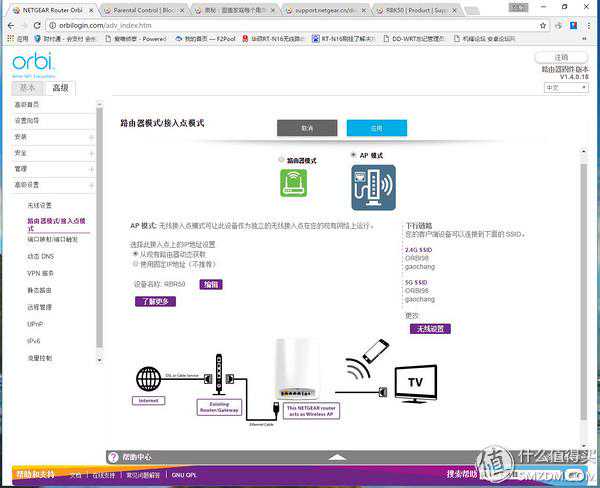
Task: Select the AP 模式 radio button
Action: (x=352, y=156)
